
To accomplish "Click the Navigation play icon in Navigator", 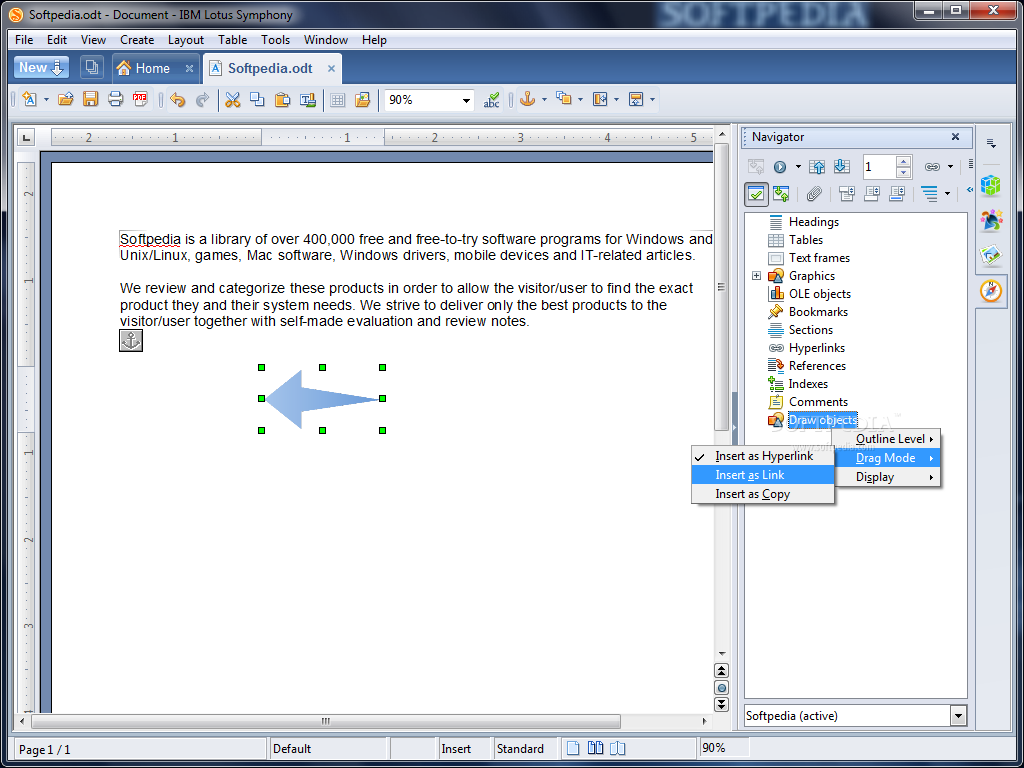I will (x=780, y=167).
